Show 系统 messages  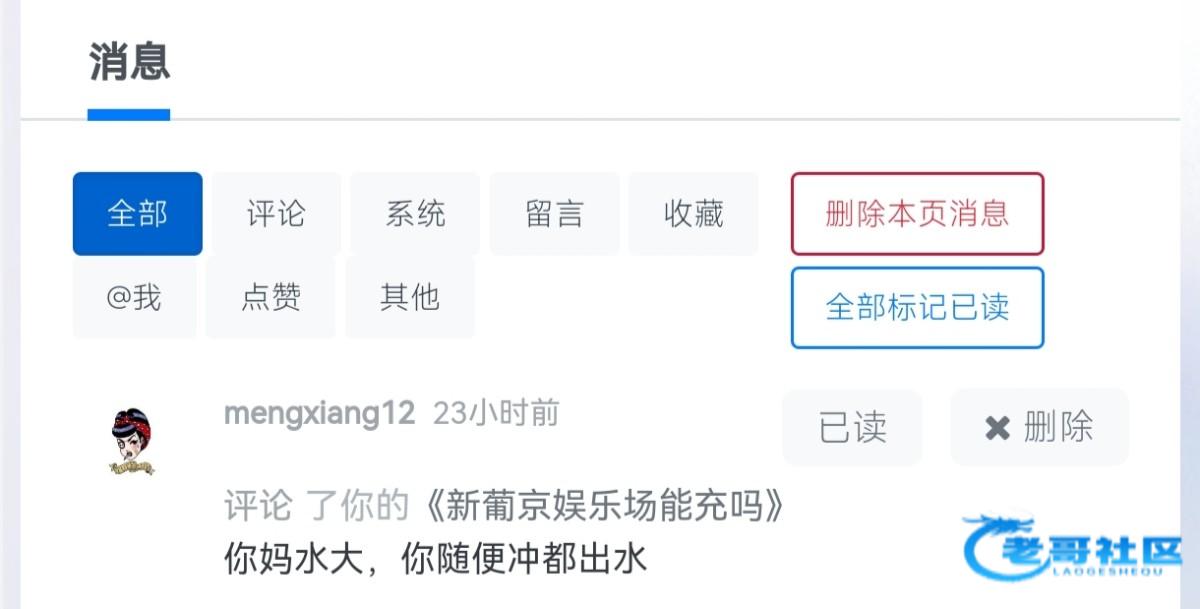(415, 214)
